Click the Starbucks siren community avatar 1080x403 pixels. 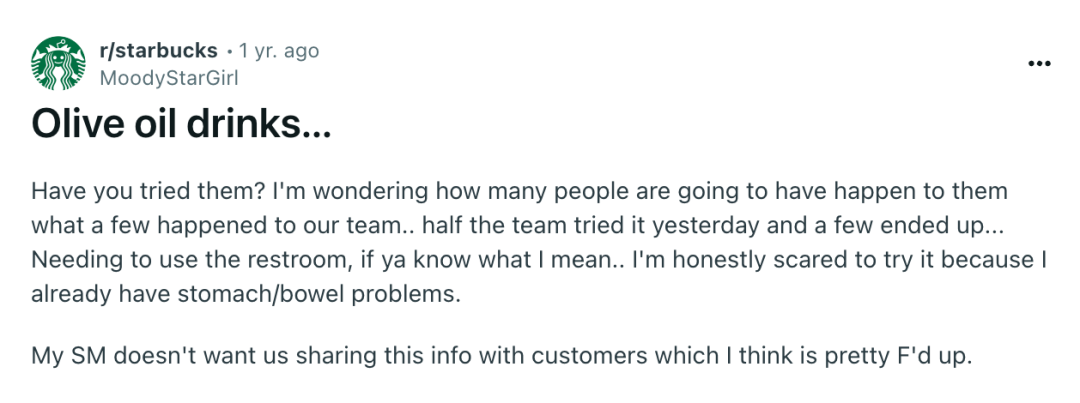59,63
